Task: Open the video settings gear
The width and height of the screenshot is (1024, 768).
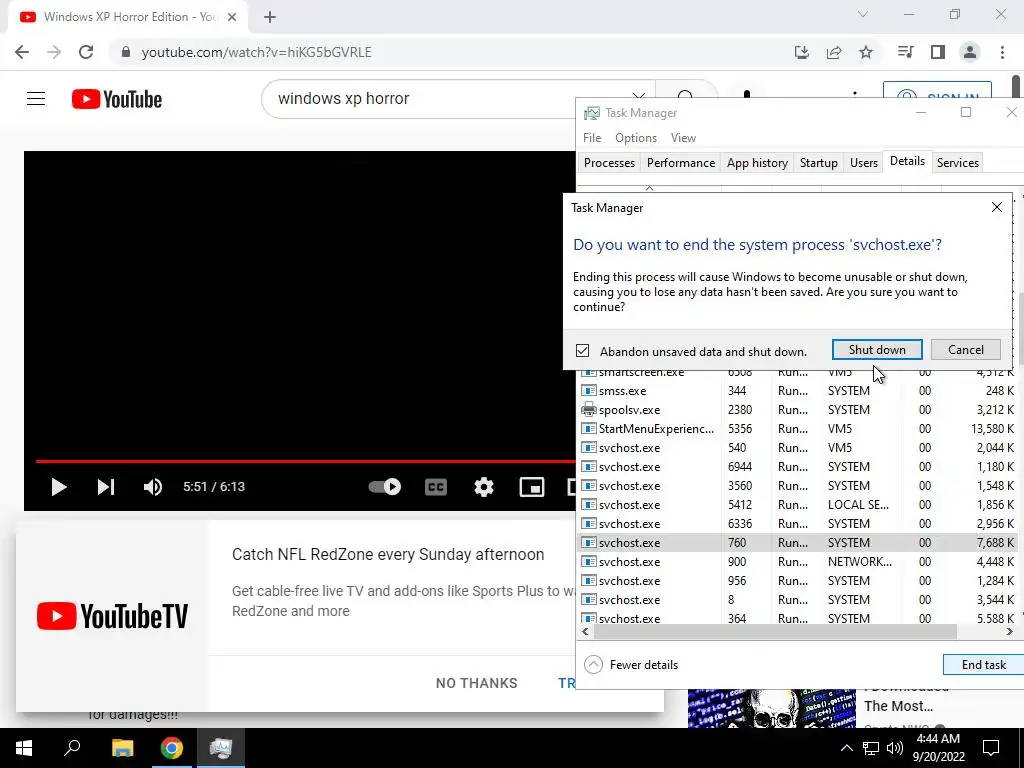Action: 484,487
